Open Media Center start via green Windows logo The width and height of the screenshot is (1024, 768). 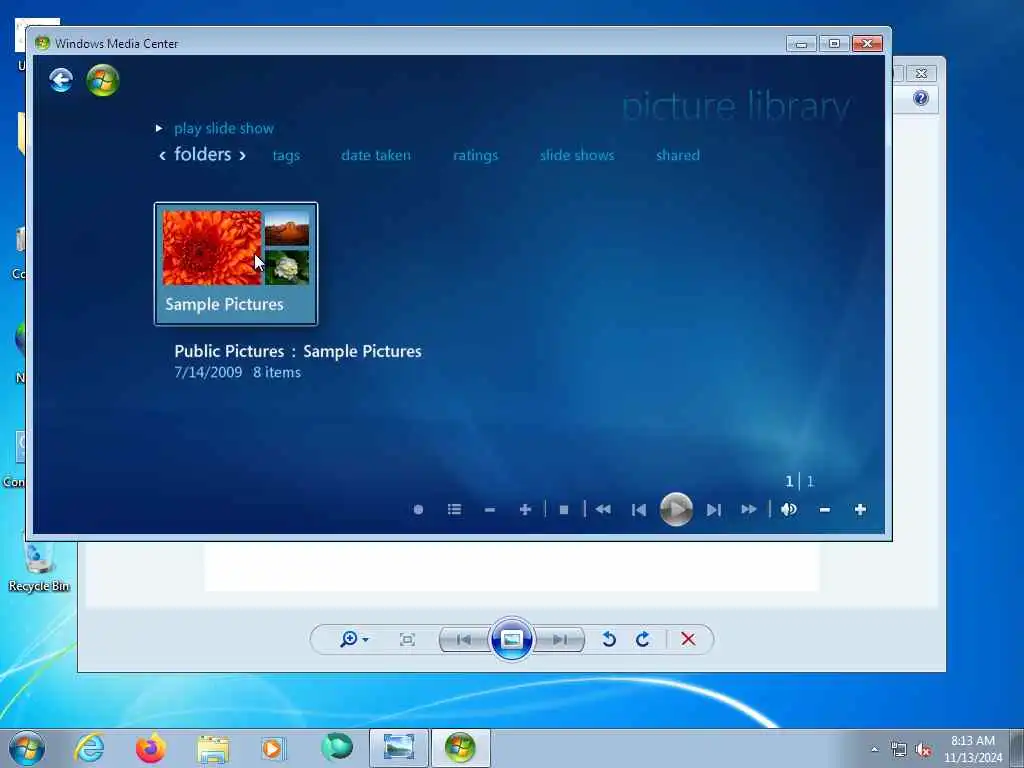pyautogui.click(x=103, y=80)
